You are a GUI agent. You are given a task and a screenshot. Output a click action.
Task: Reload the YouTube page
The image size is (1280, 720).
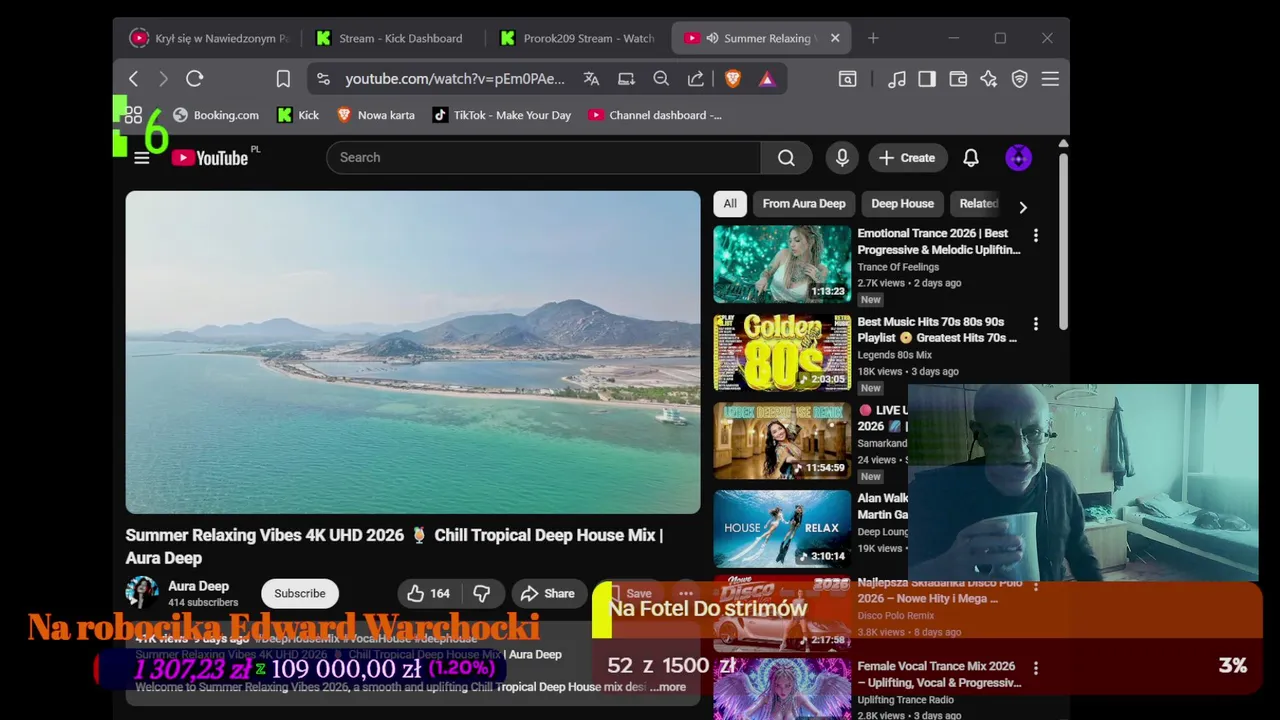(195, 79)
